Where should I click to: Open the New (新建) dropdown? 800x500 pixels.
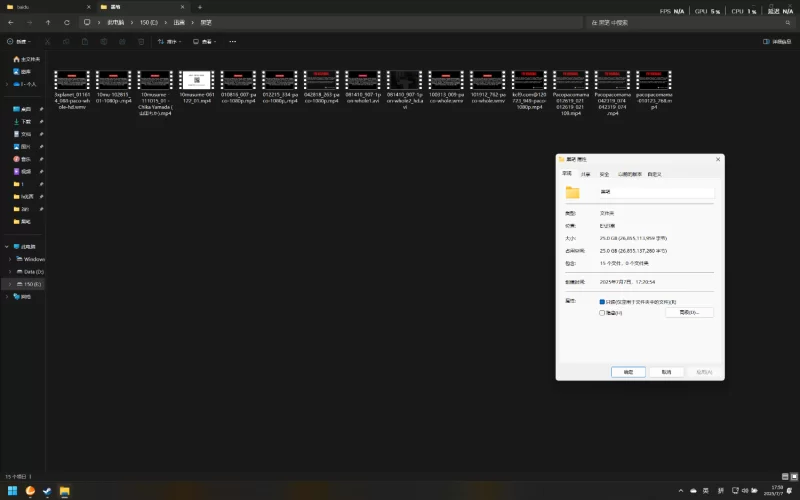pyautogui.click(x=19, y=41)
